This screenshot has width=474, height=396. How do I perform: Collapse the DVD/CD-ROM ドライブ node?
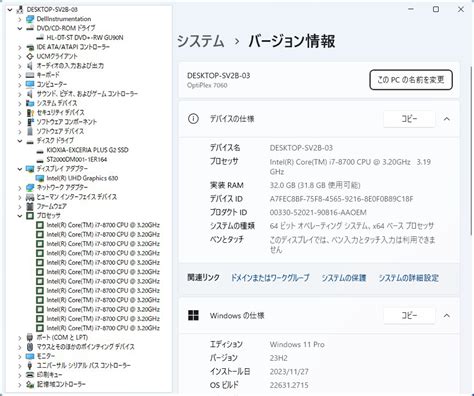coord(20,28)
